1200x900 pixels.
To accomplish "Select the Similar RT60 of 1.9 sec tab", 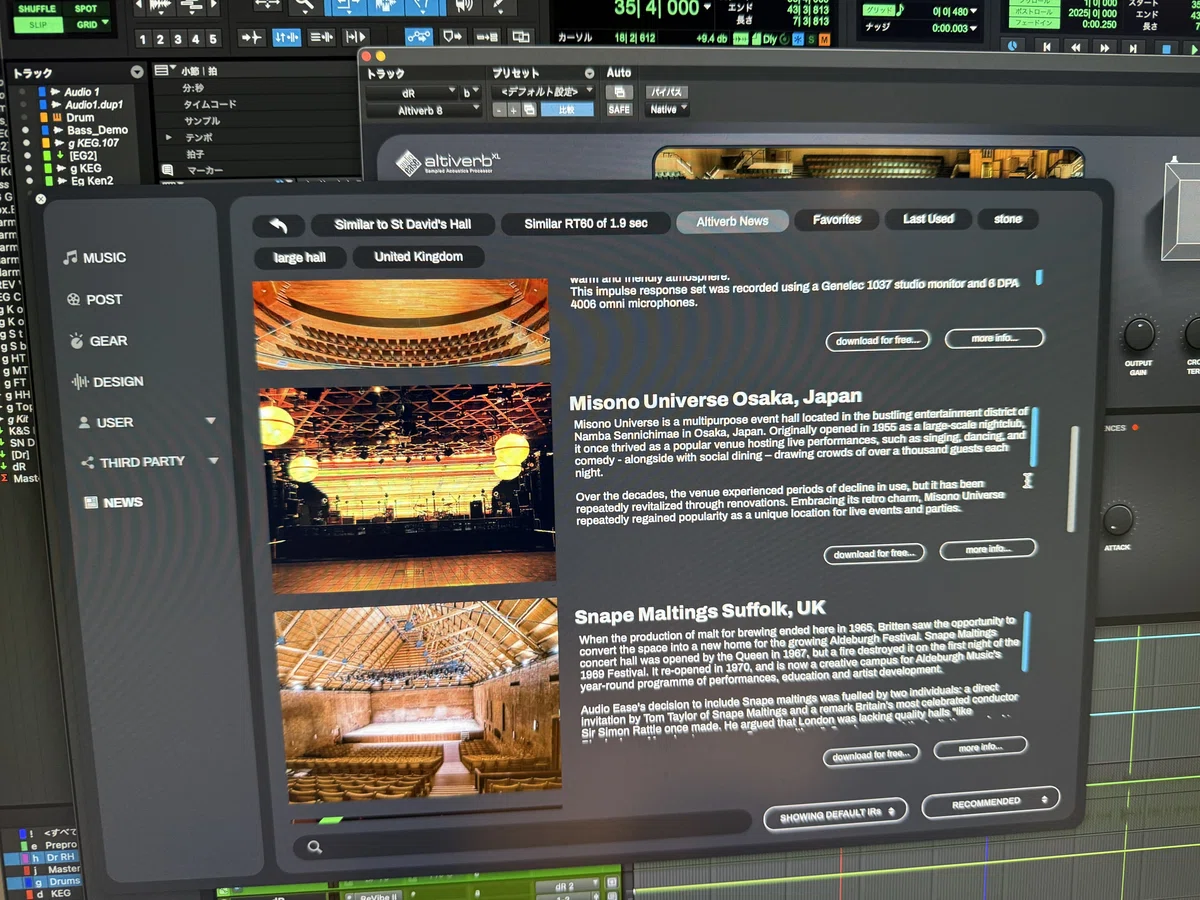I will [x=585, y=224].
